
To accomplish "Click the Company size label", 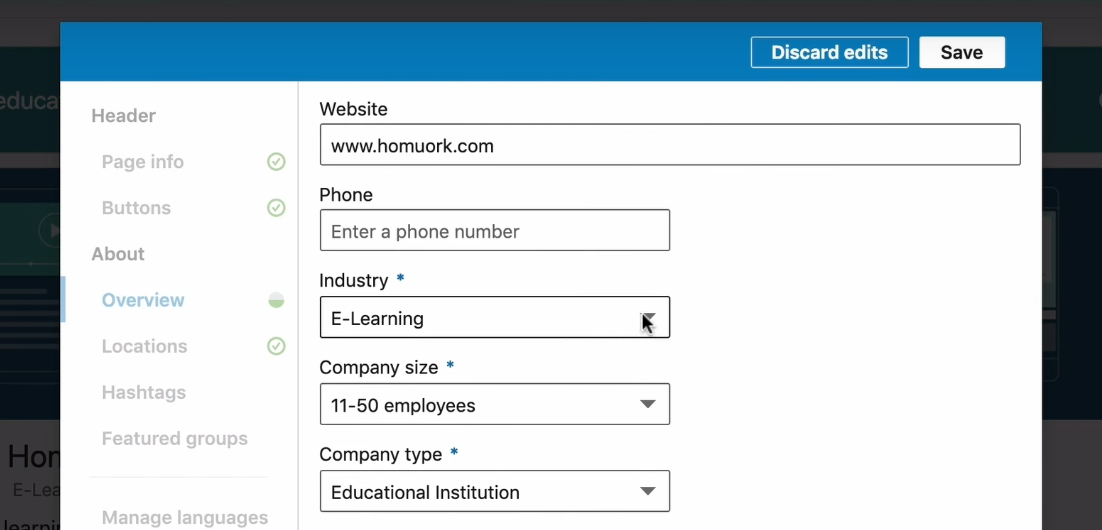I will 379,367.
